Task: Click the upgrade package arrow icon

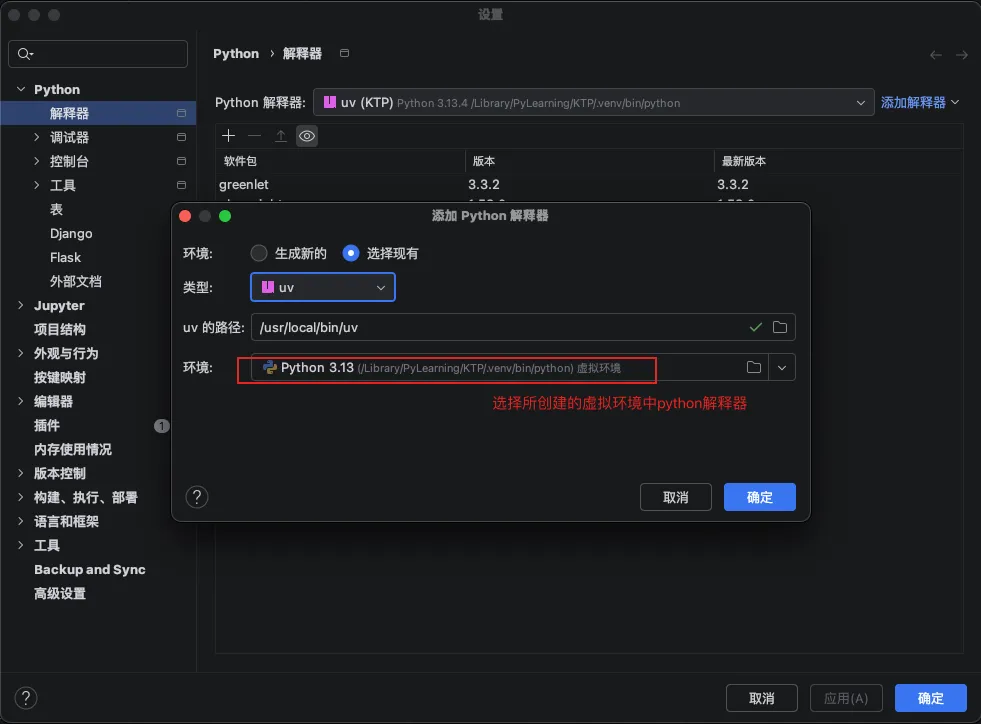Action: (x=281, y=136)
